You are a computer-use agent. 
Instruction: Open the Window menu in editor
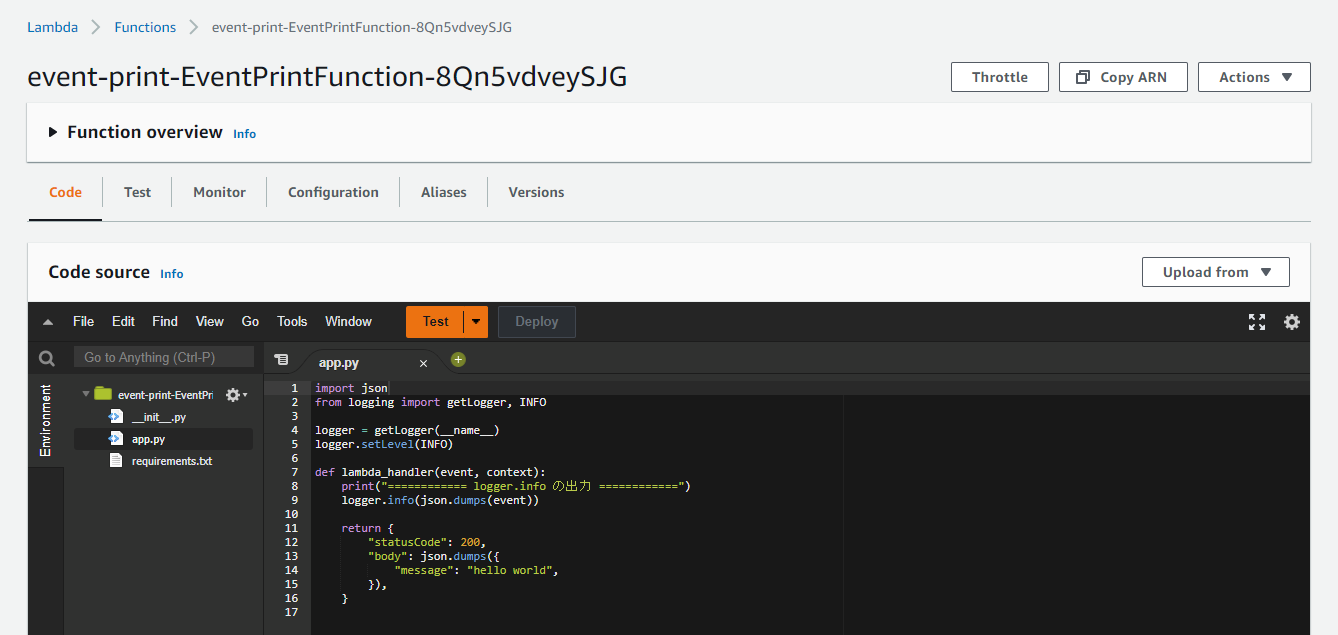click(348, 321)
